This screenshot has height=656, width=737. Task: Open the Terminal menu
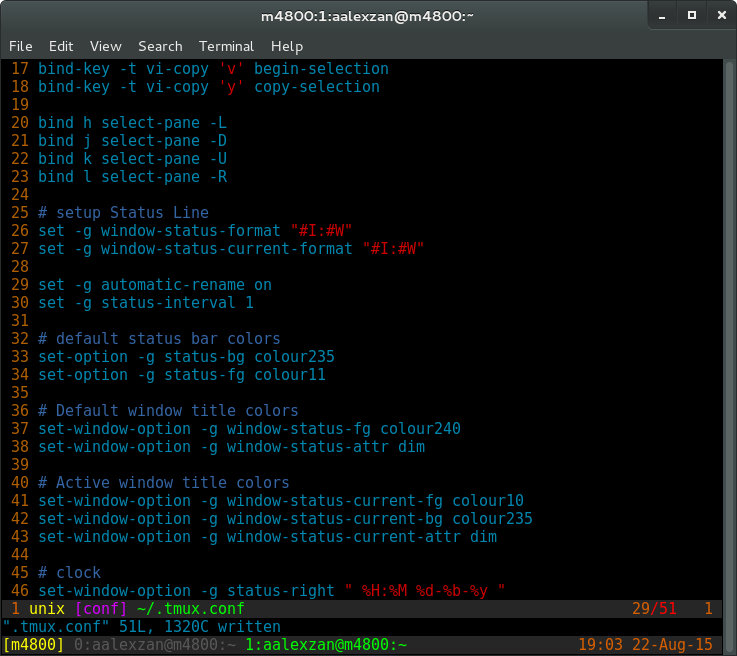226,46
